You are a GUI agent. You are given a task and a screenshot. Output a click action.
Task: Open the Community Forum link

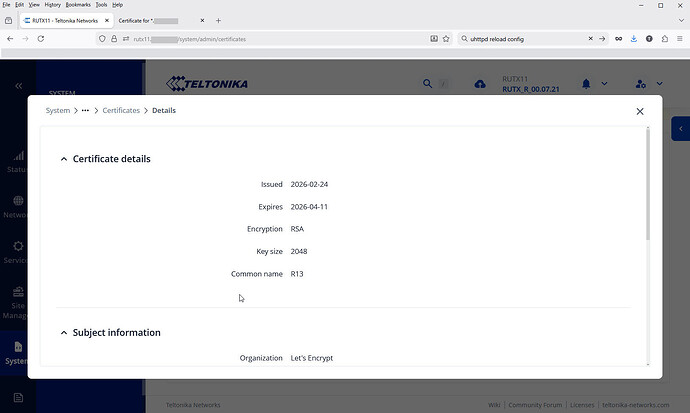(x=535, y=405)
